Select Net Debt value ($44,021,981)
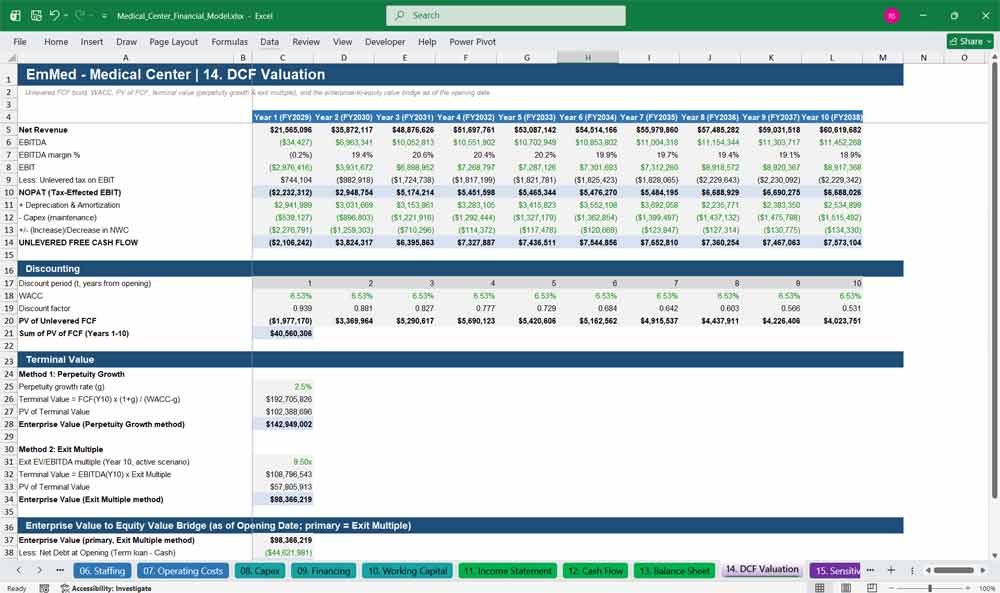 pos(283,553)
